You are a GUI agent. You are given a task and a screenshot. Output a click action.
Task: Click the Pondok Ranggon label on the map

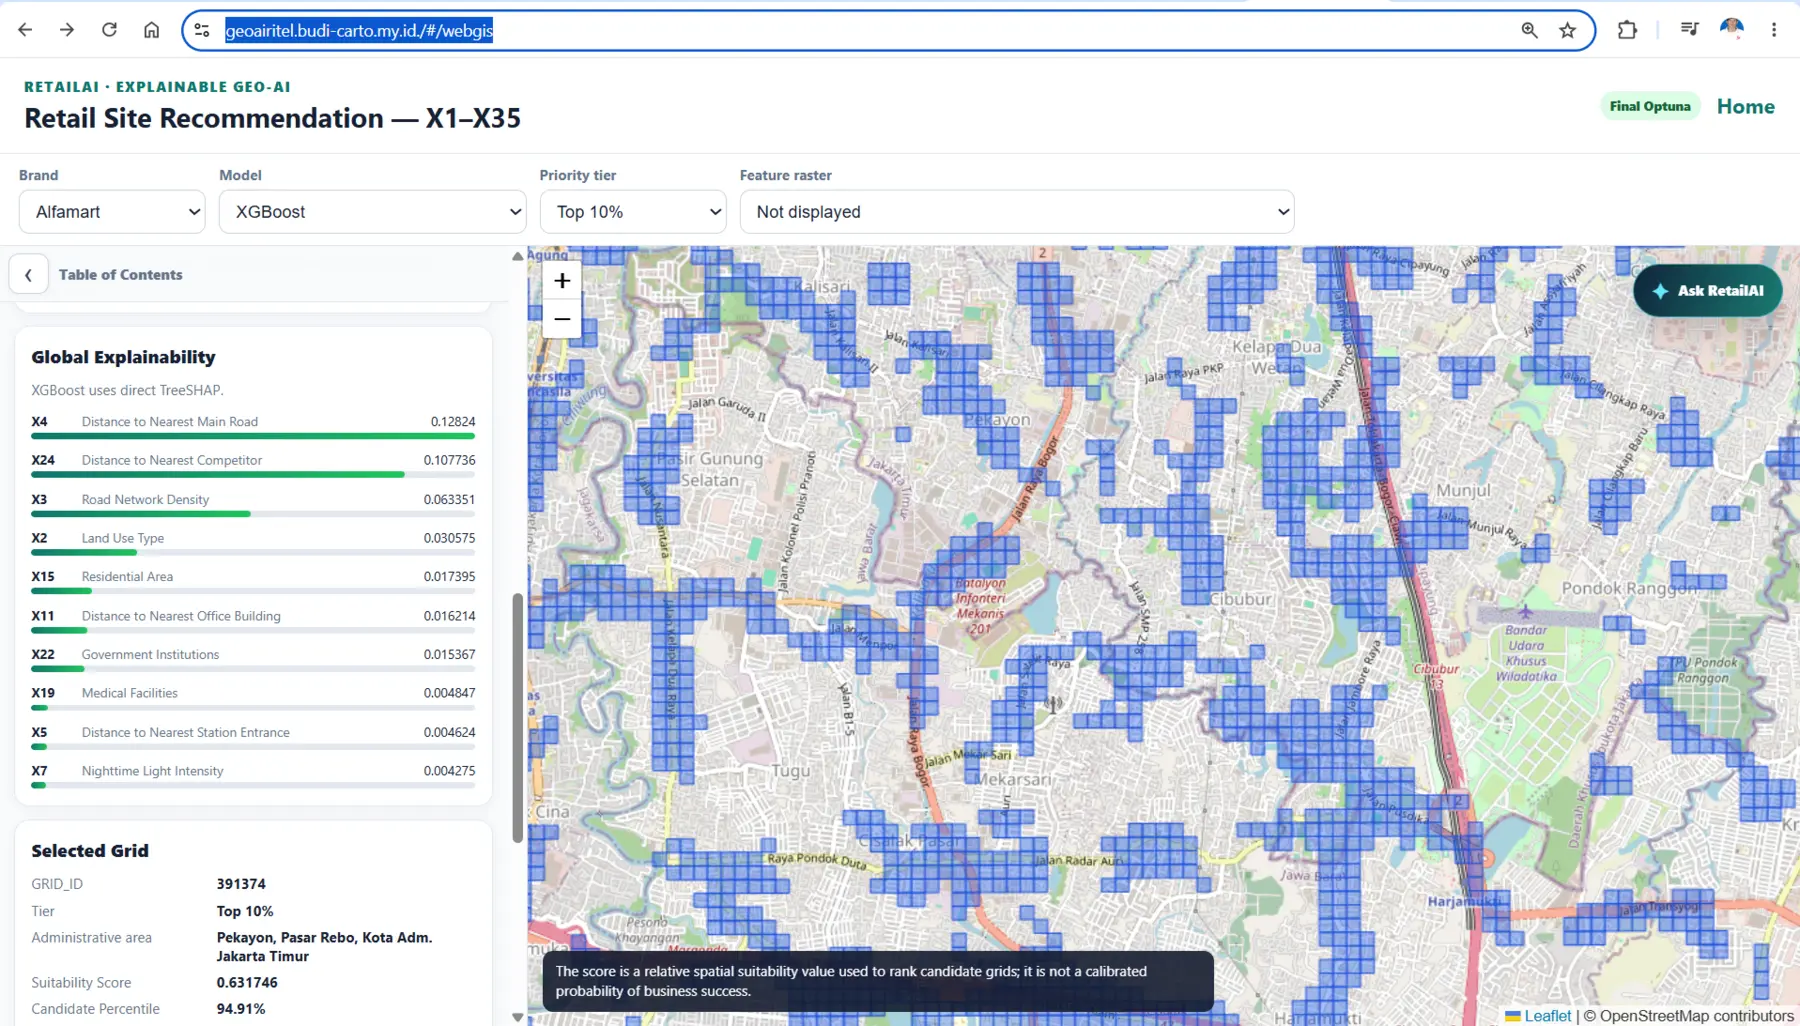tap(1629, 588)
